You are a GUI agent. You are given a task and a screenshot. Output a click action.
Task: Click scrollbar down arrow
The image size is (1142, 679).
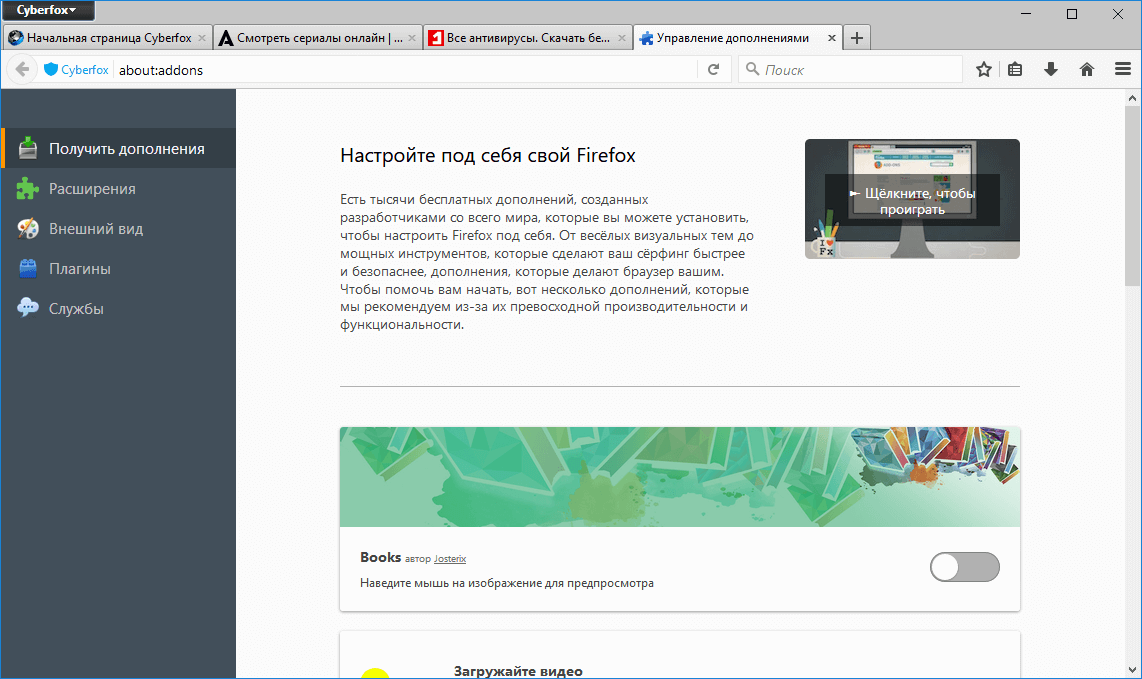1132,670
